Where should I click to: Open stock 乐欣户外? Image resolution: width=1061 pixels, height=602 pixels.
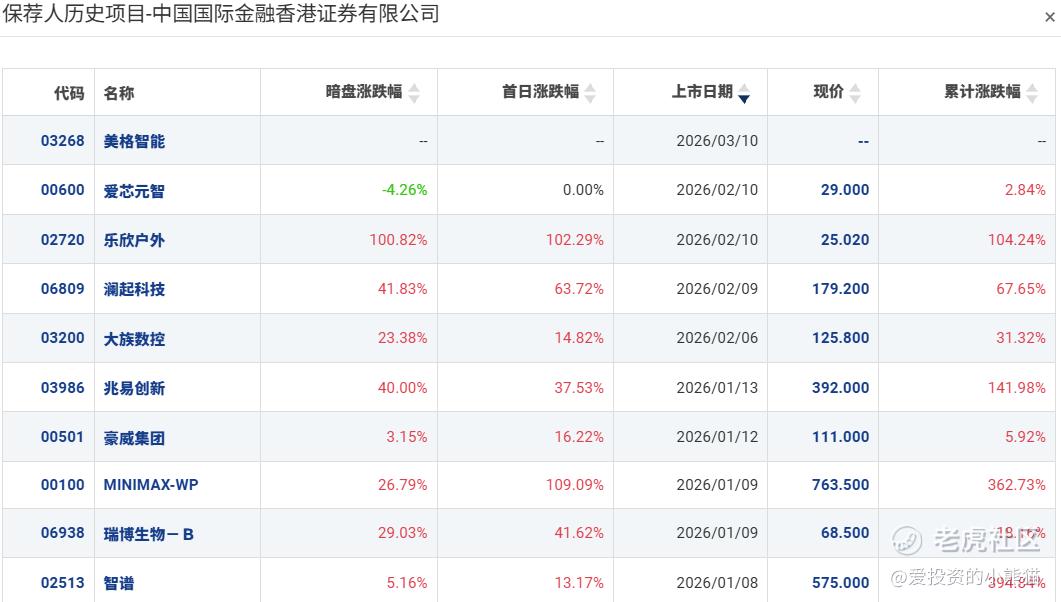pyautogui.click(x=134, y=240)
